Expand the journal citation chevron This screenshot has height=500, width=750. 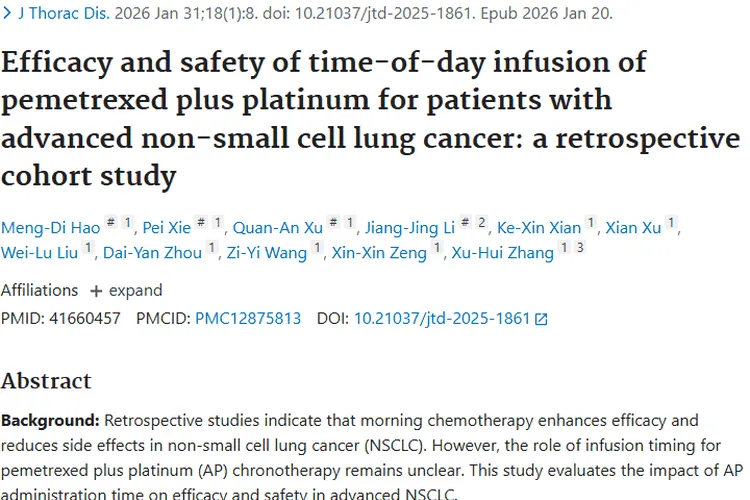8,15
